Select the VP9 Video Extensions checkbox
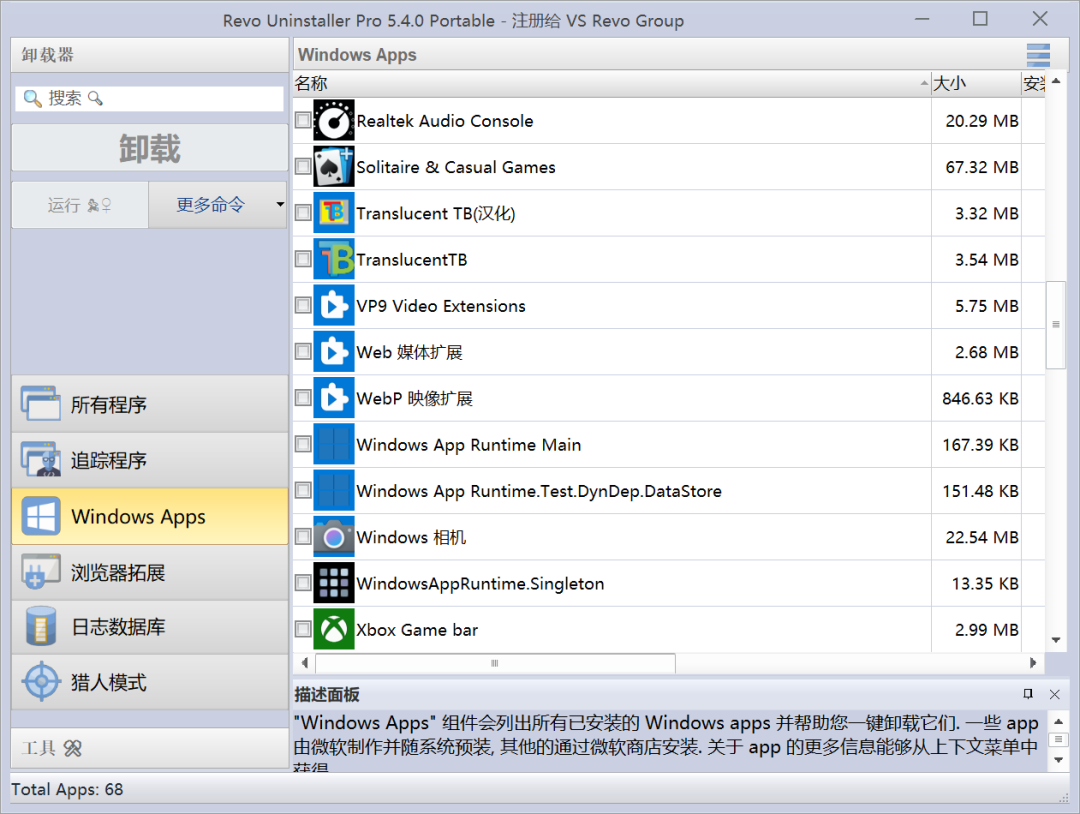1080x814 pixels. point(303,305)
